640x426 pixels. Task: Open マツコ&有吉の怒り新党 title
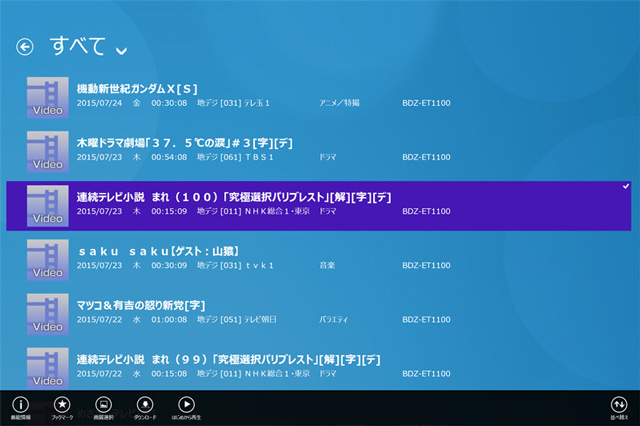pyautogui.click(x=141, y=305)
